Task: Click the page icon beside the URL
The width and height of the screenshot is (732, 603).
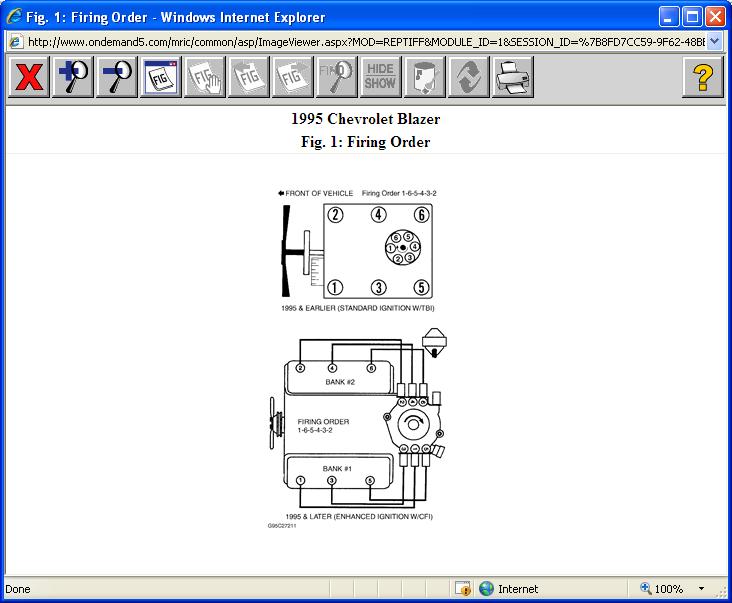Action: click(15, 42)
